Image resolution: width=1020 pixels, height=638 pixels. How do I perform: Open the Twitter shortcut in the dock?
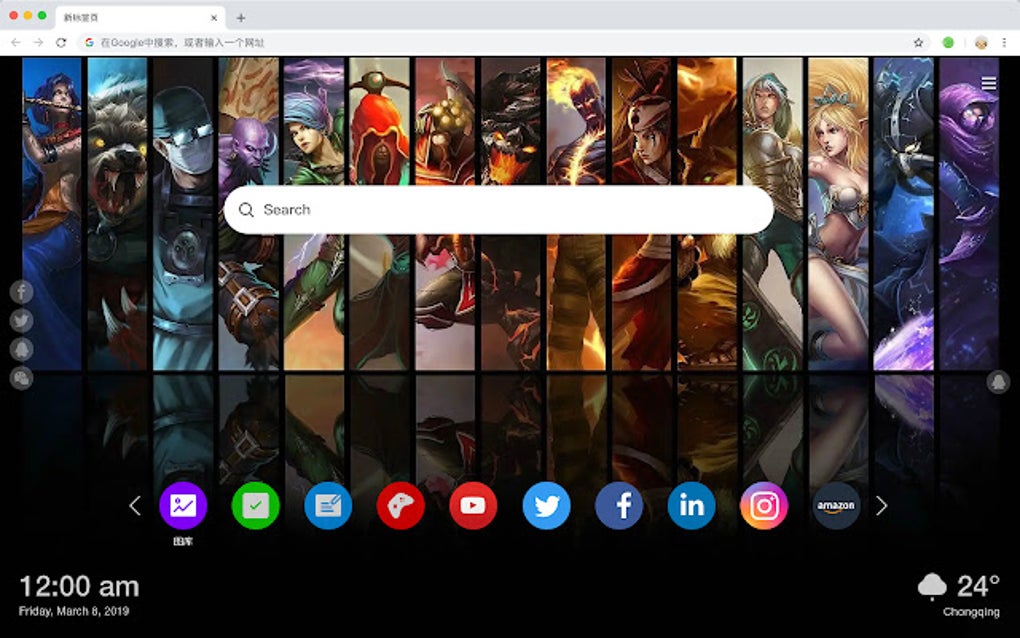coord(546,505)
